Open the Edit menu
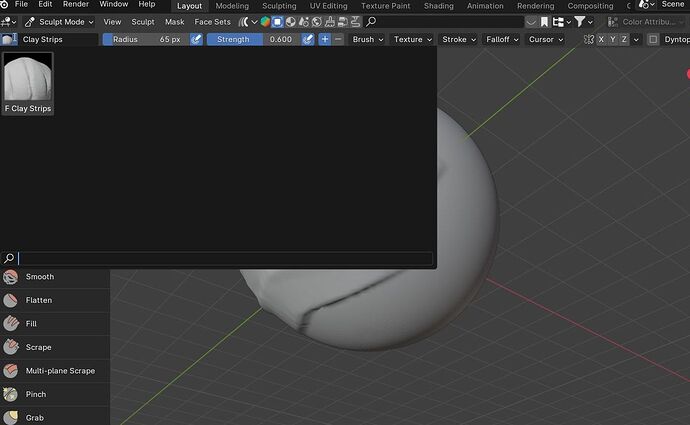The width and height of the screenshot is (690, 425). [45, 4]
